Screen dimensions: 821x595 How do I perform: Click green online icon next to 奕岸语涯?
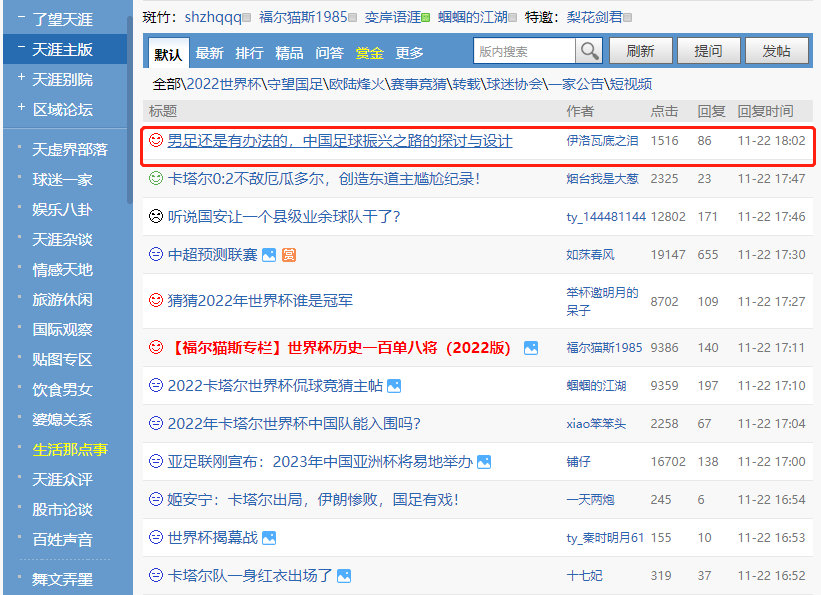426,18
